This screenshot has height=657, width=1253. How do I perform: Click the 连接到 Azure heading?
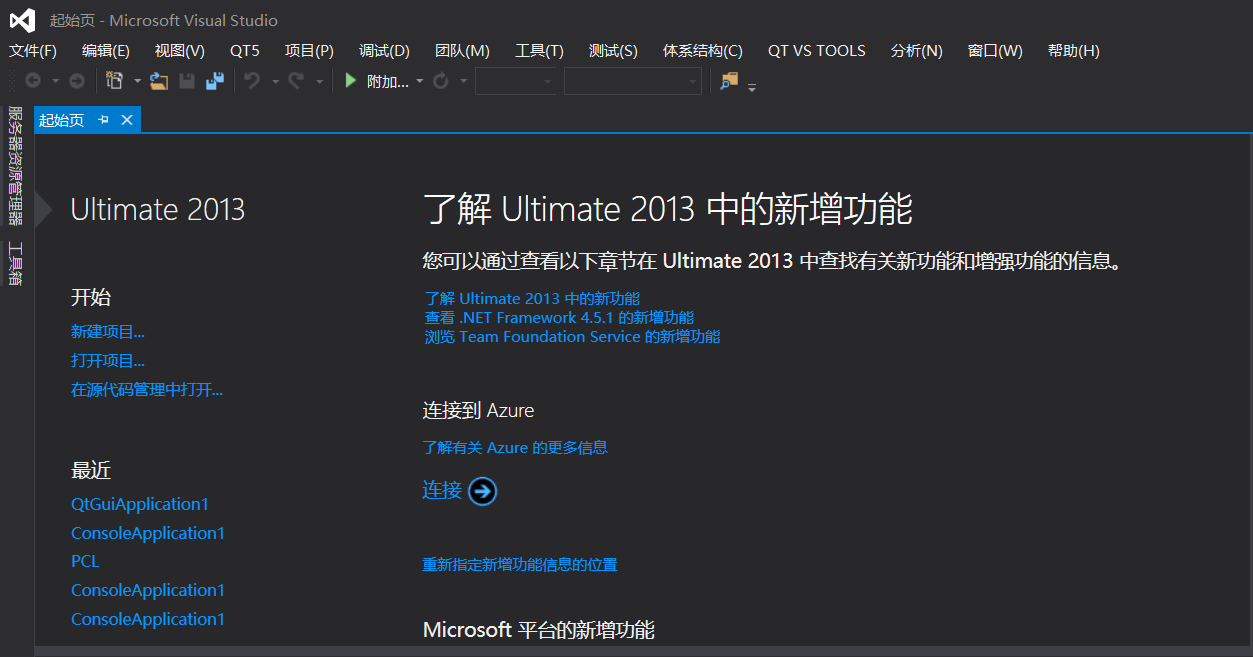(479, 410)
